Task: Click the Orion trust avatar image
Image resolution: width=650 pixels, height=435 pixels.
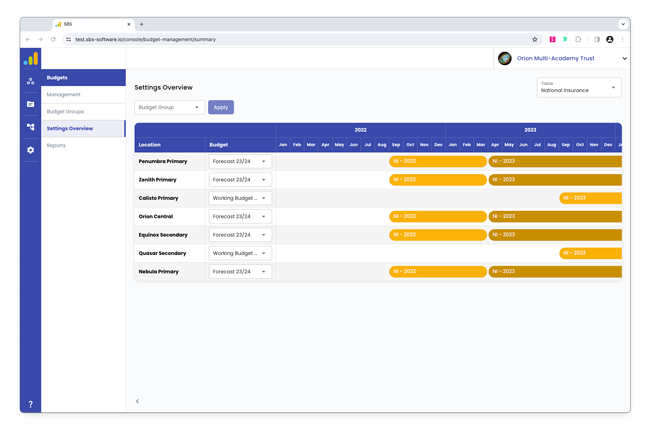Action: (x=505, y=59)
